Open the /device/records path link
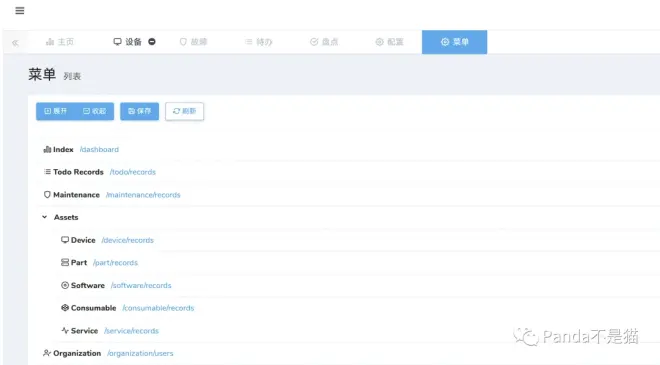The height and width of the screenshot is (365, 660). click(128, 240)
